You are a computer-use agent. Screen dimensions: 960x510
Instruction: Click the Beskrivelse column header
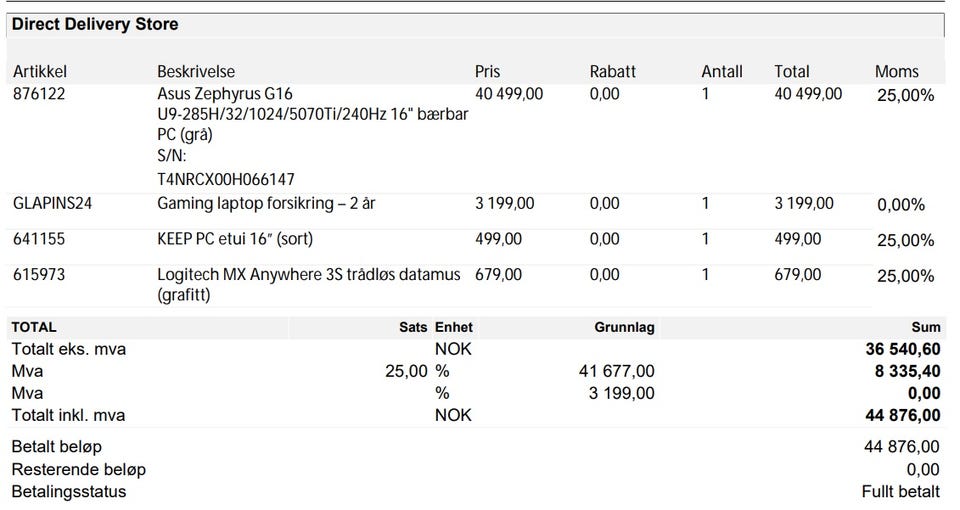[196, 71]
